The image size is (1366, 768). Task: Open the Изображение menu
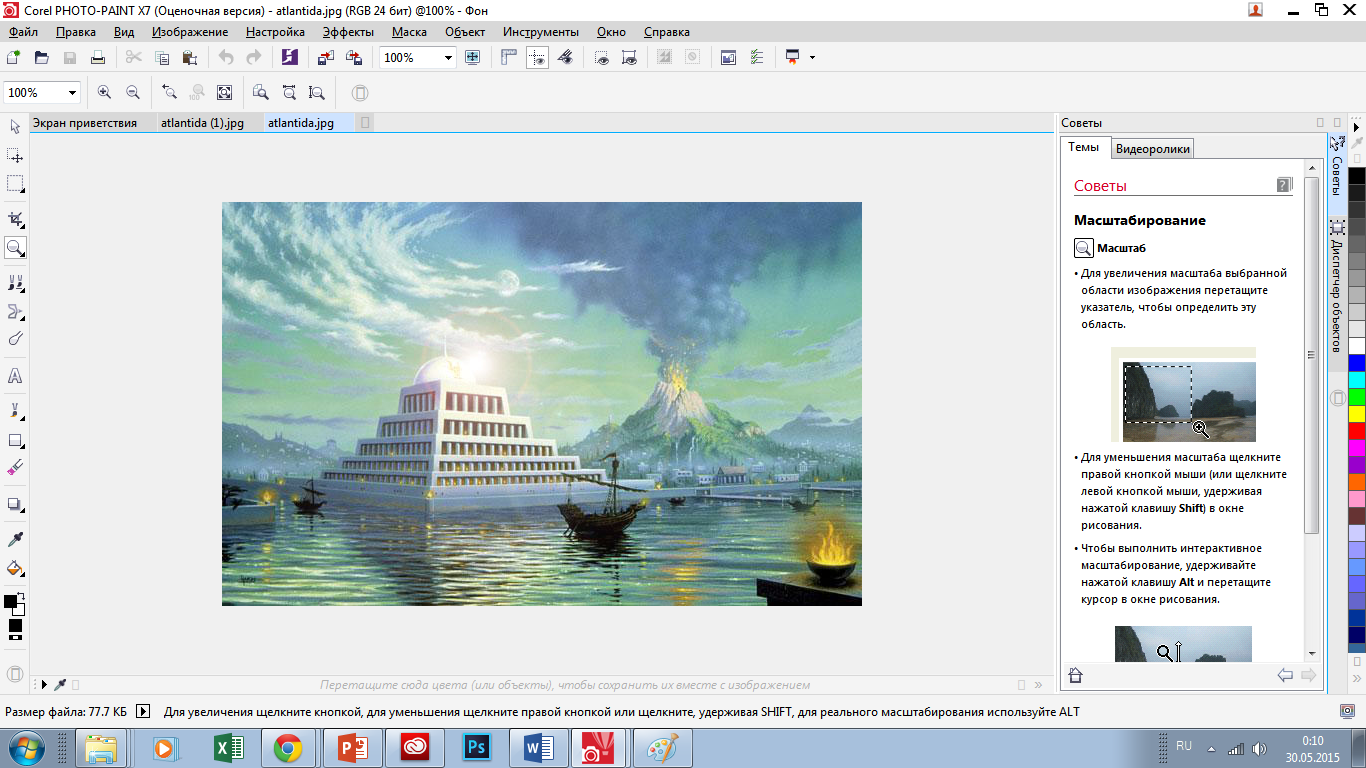coord(190,32)
